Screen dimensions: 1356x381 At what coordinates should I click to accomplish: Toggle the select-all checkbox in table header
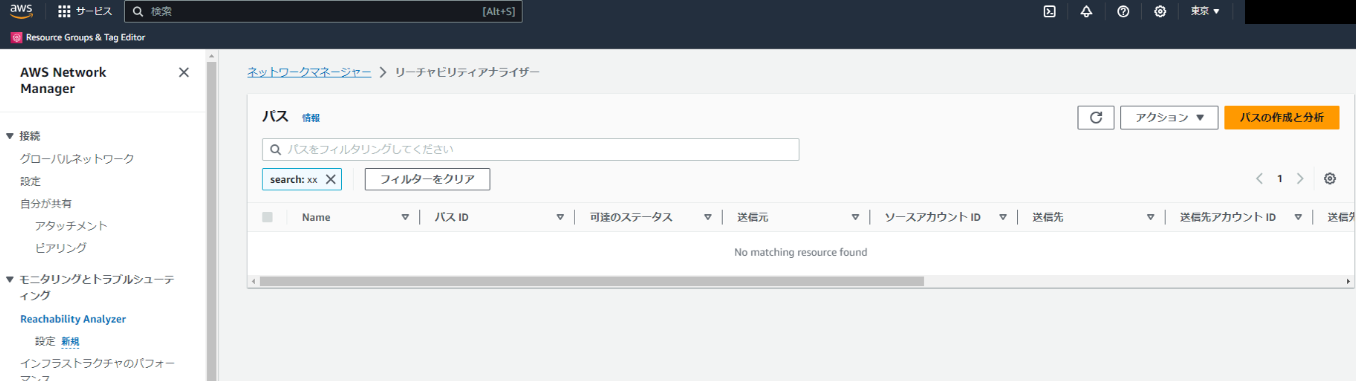267,217
